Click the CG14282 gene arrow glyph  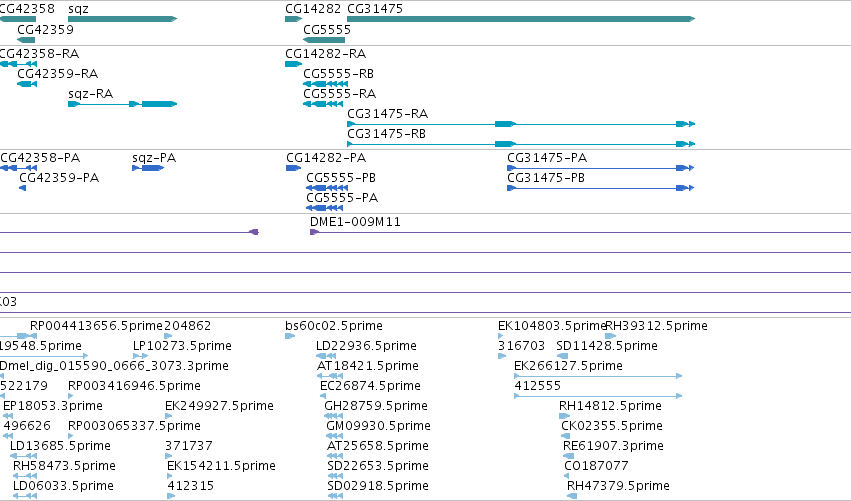[x=294, y=19]
